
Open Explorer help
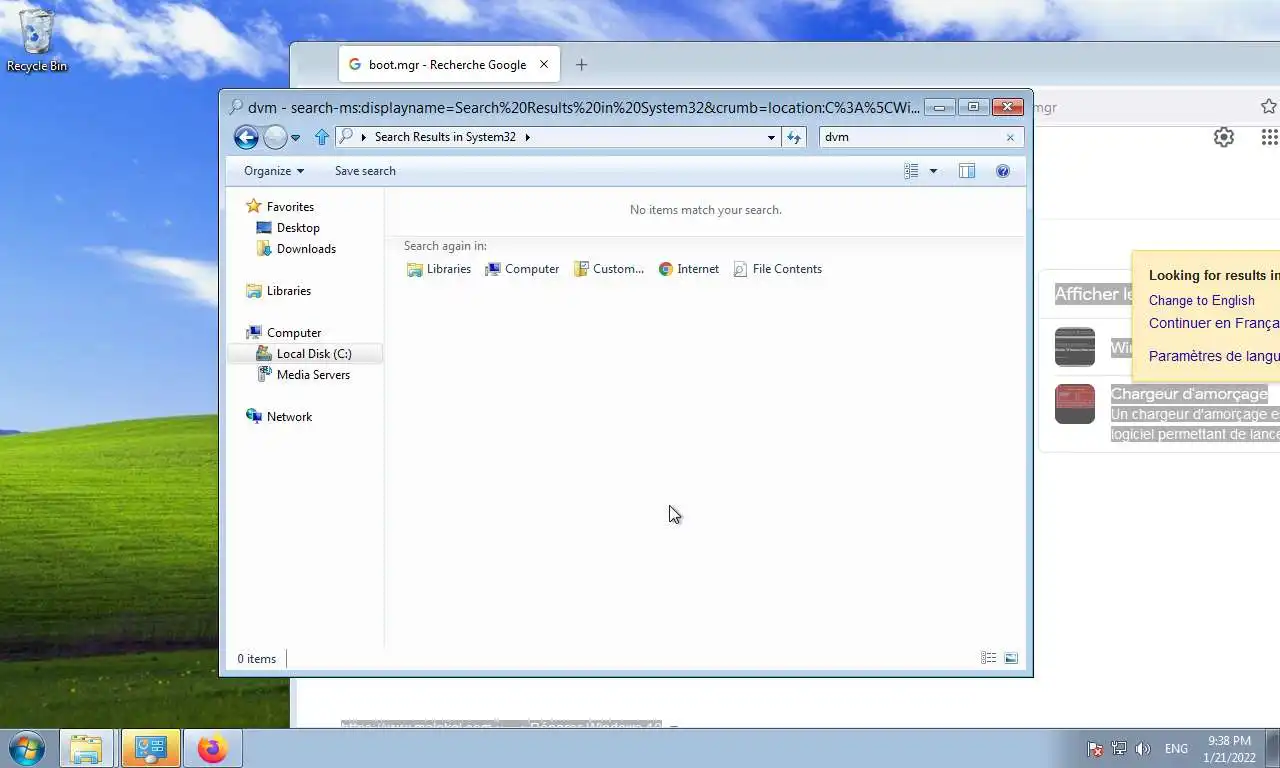(x=1003, y=171)
